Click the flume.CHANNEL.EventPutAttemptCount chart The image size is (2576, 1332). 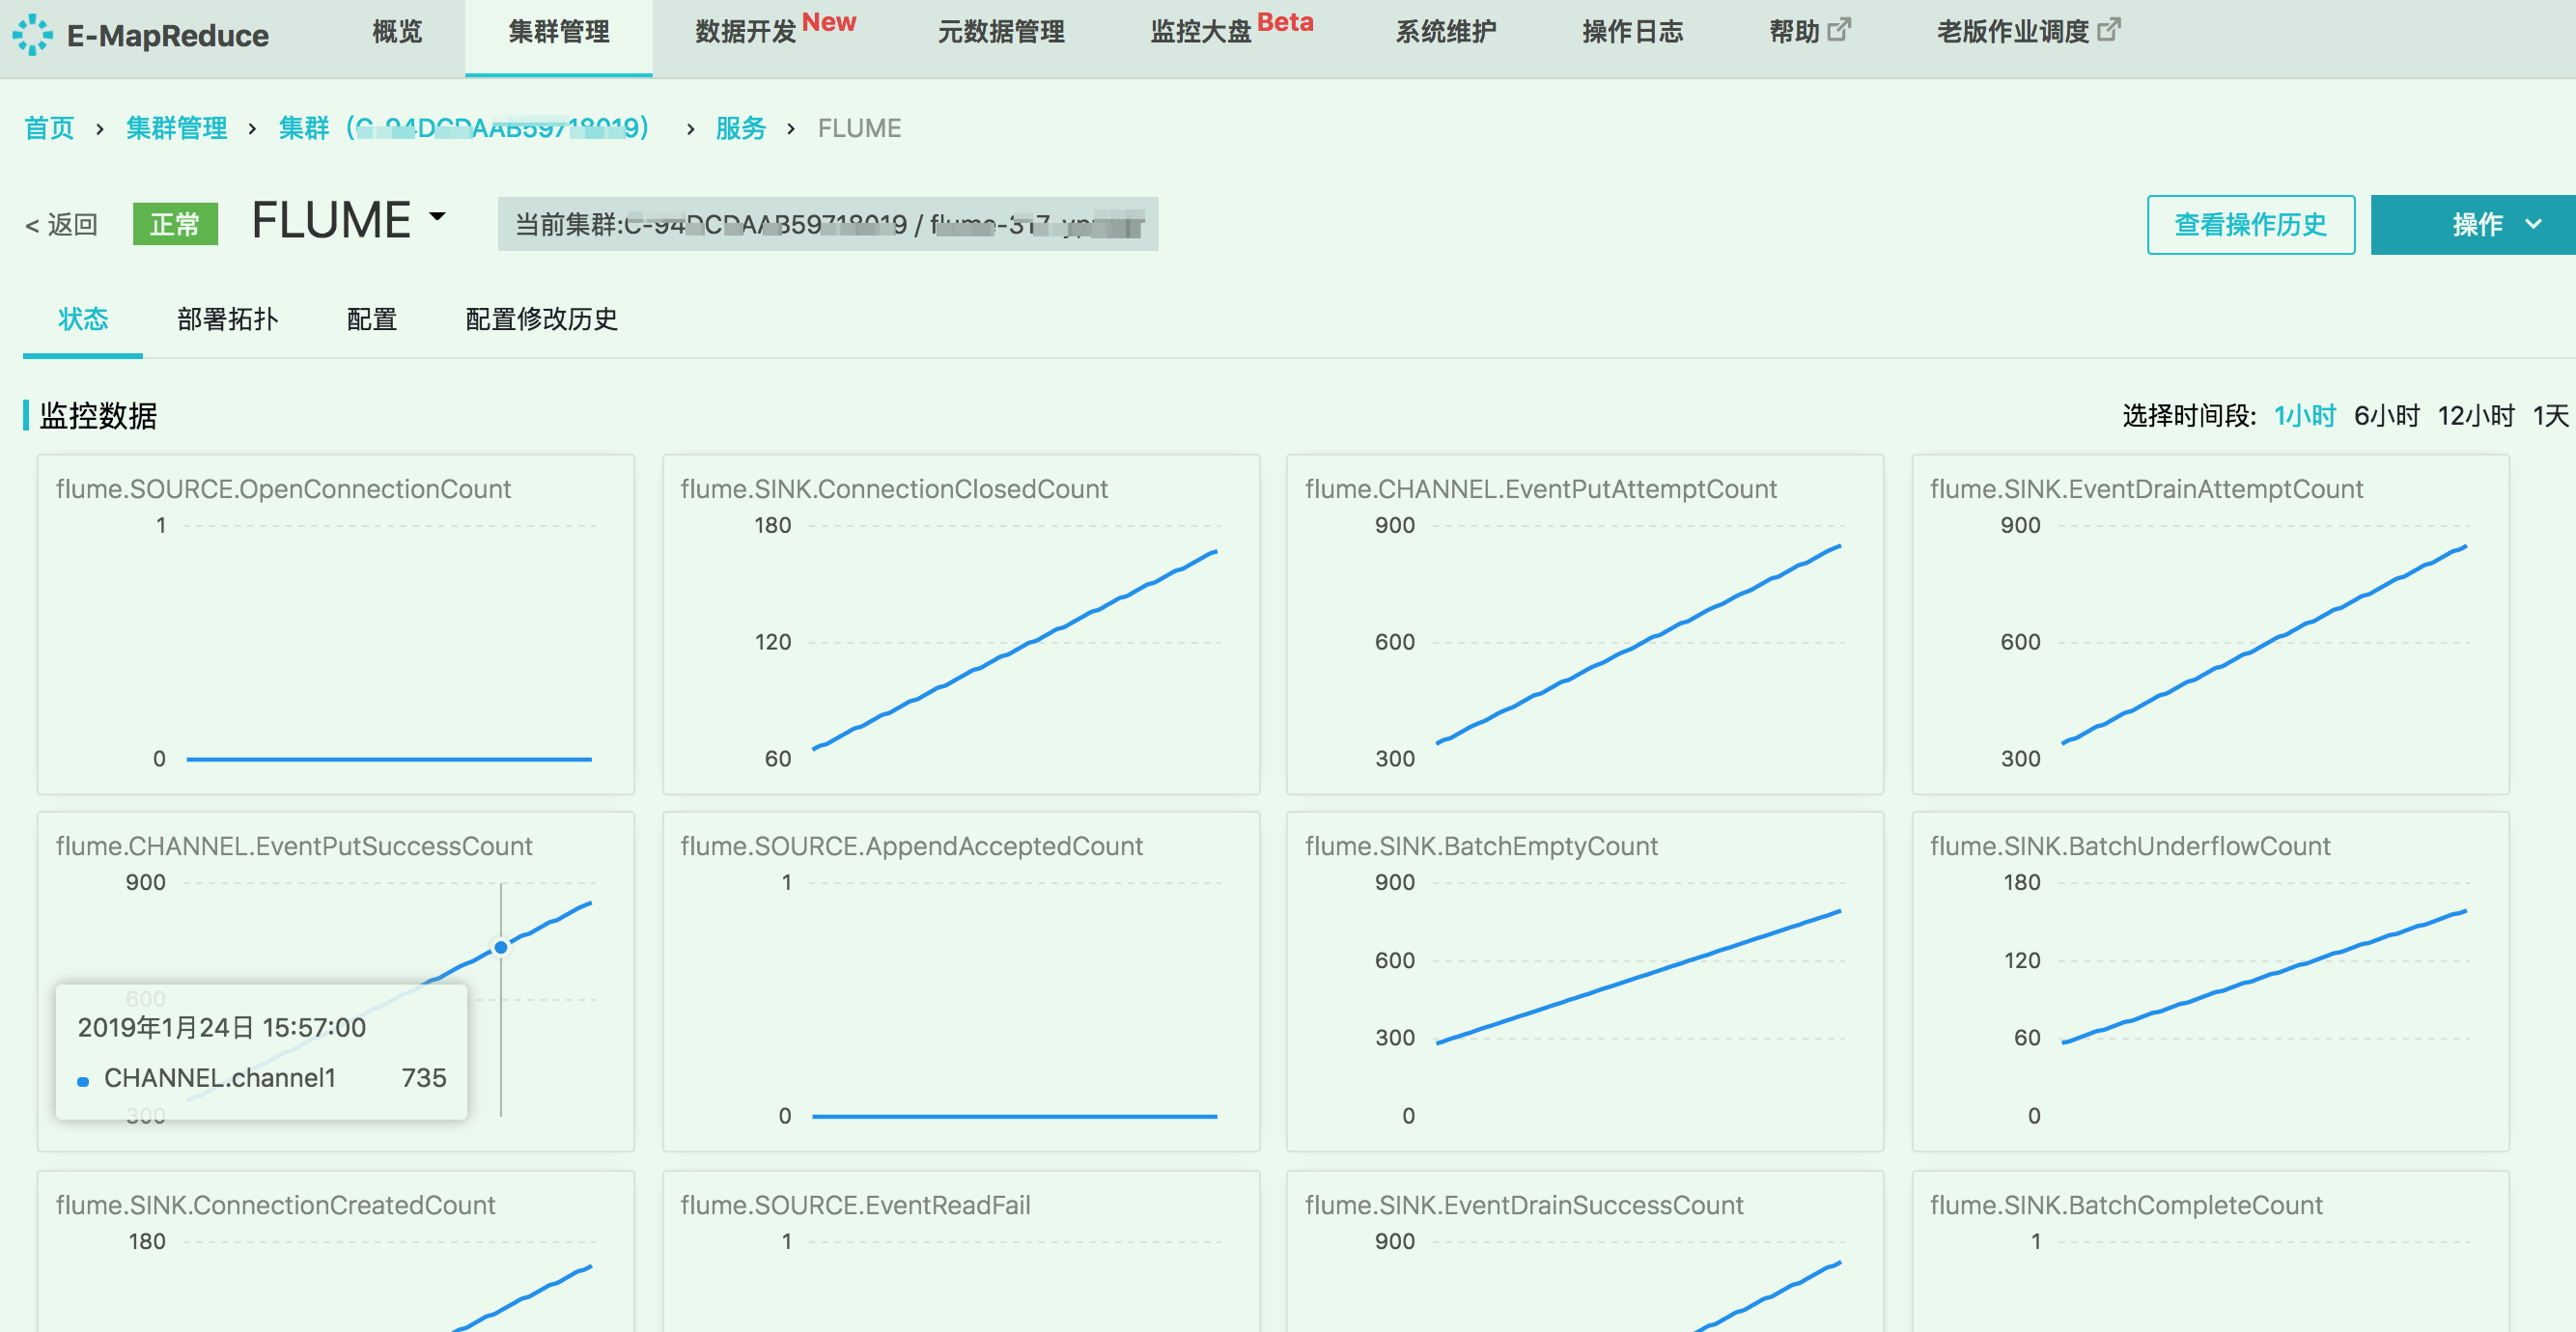(1584, 624)
